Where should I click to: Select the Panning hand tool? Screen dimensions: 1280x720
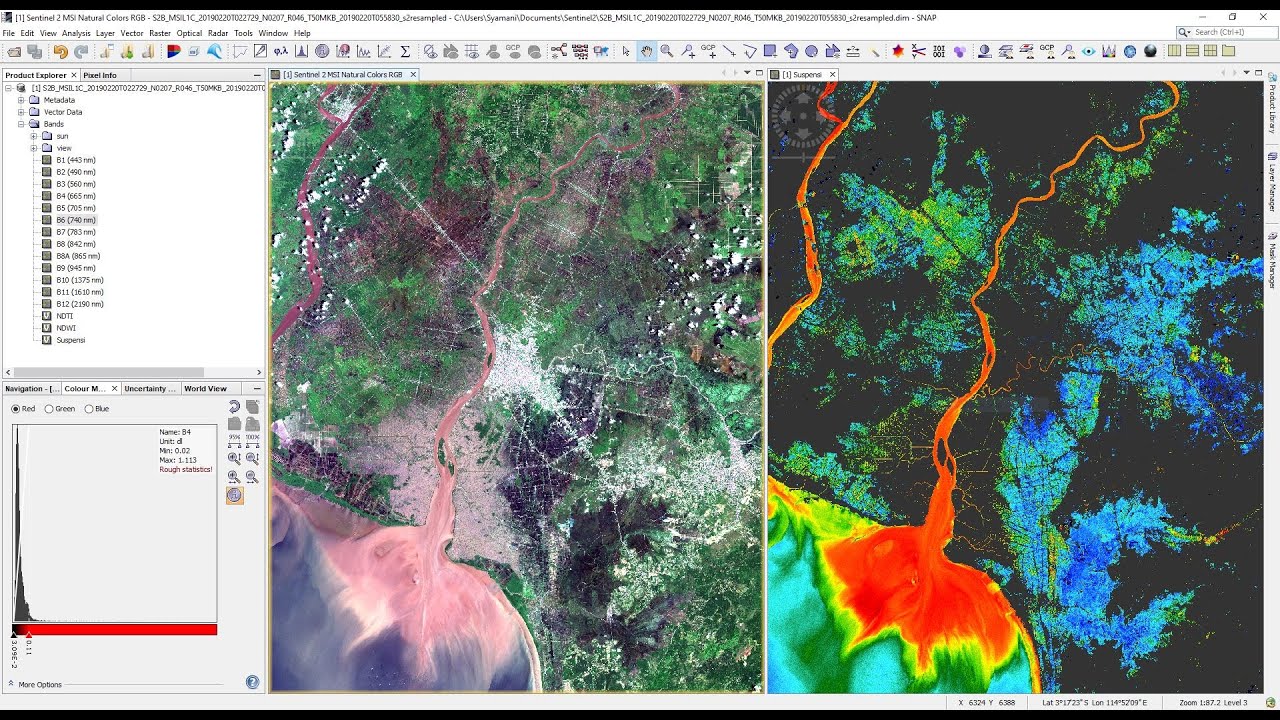click(647, 51)
